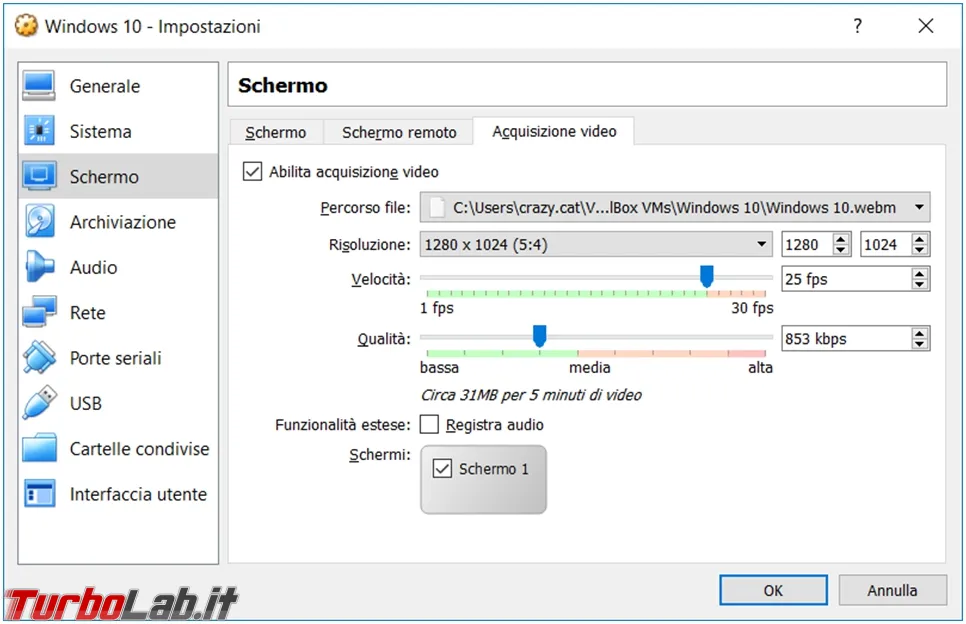Click the Annulla button
This screenshot has width=966, height=624.
point(892,590)
